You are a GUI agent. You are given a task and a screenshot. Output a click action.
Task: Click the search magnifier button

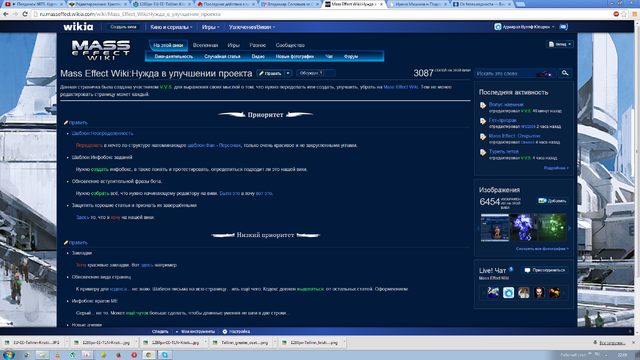565,73
